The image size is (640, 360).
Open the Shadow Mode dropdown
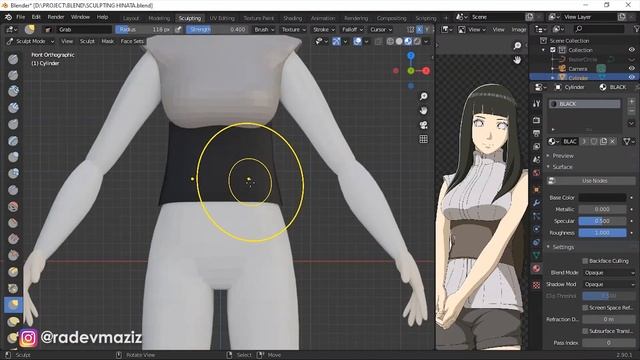(x=609, y=284)
